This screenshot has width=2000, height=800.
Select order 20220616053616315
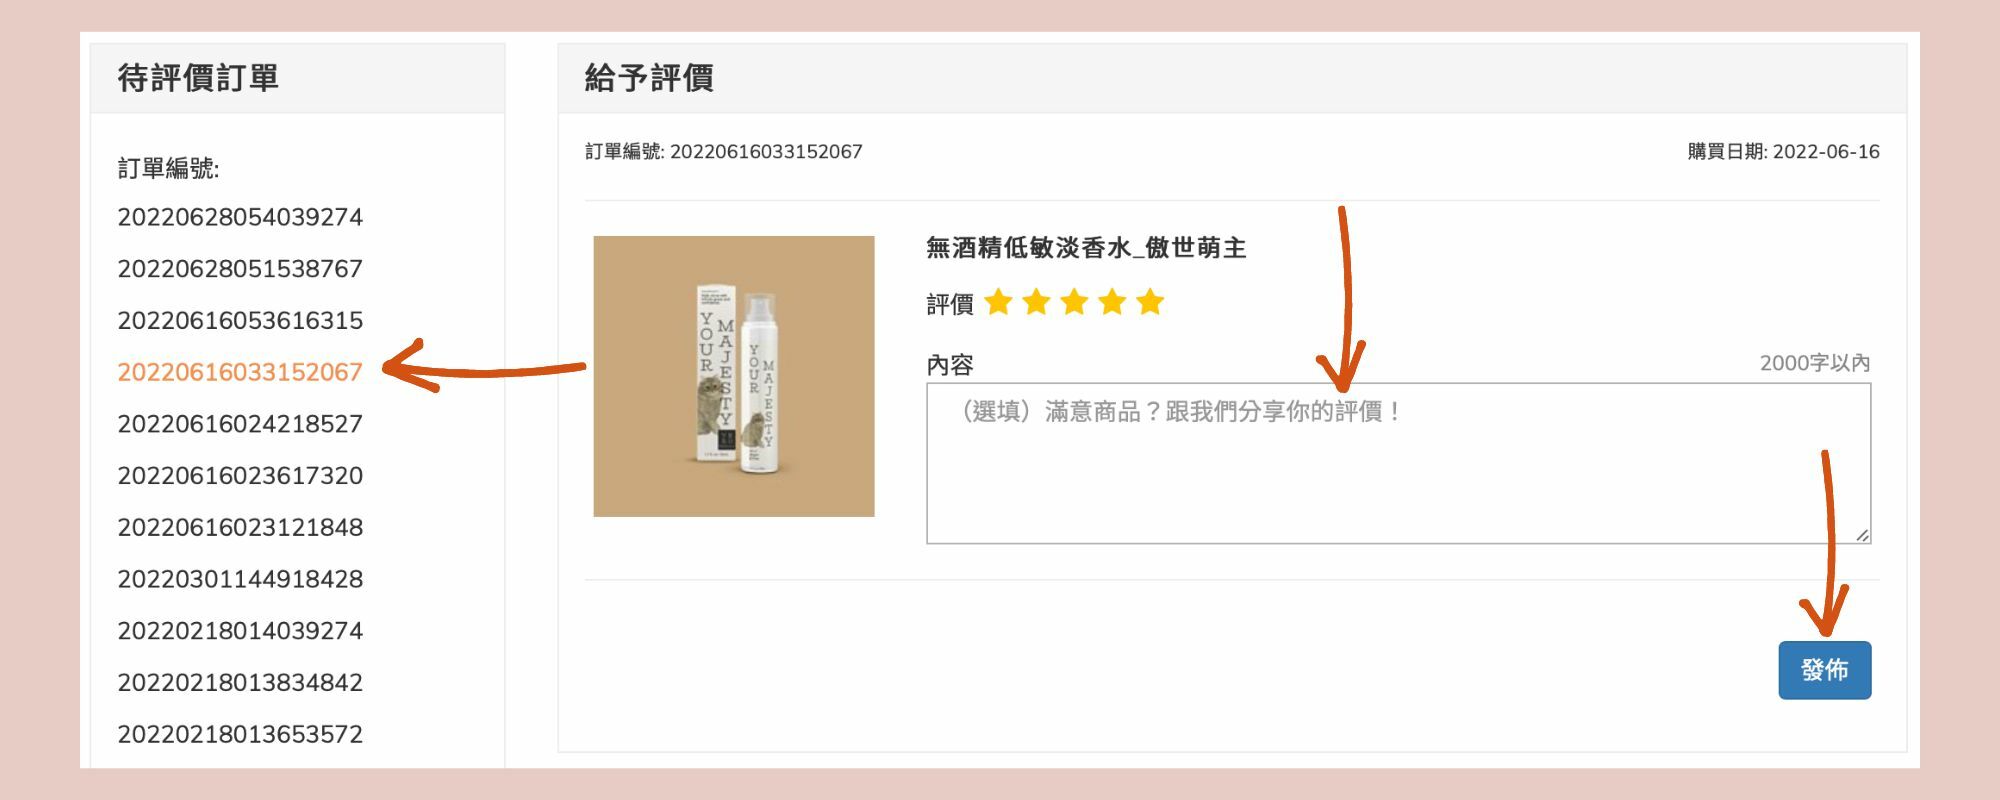(240, 320)
